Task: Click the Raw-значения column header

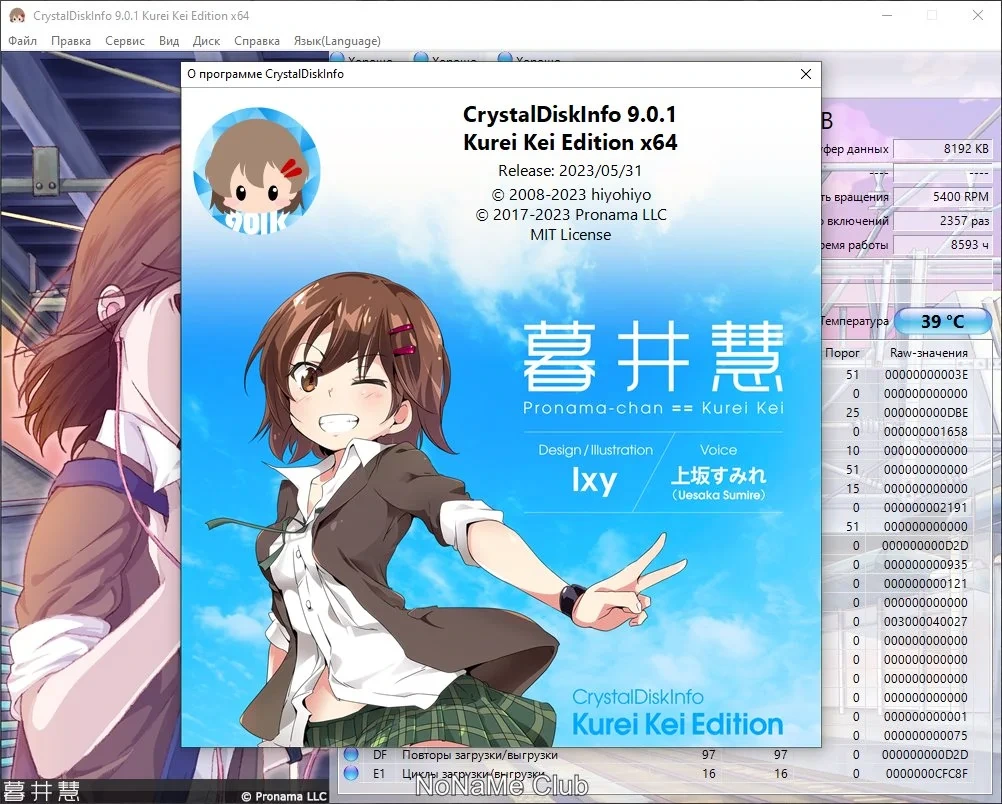Action: pos(929,353)
